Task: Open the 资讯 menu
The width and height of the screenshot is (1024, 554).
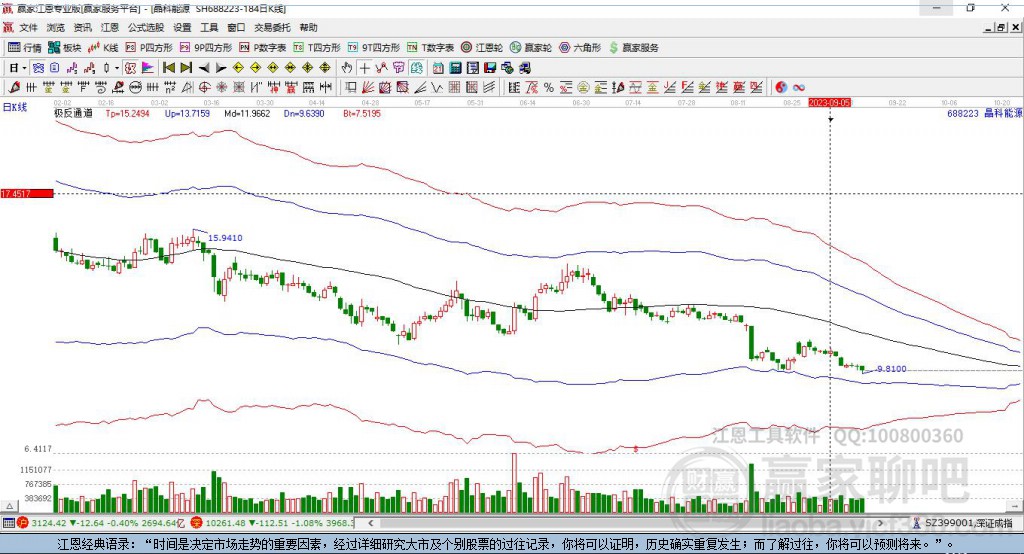Action: coord(82,27)
